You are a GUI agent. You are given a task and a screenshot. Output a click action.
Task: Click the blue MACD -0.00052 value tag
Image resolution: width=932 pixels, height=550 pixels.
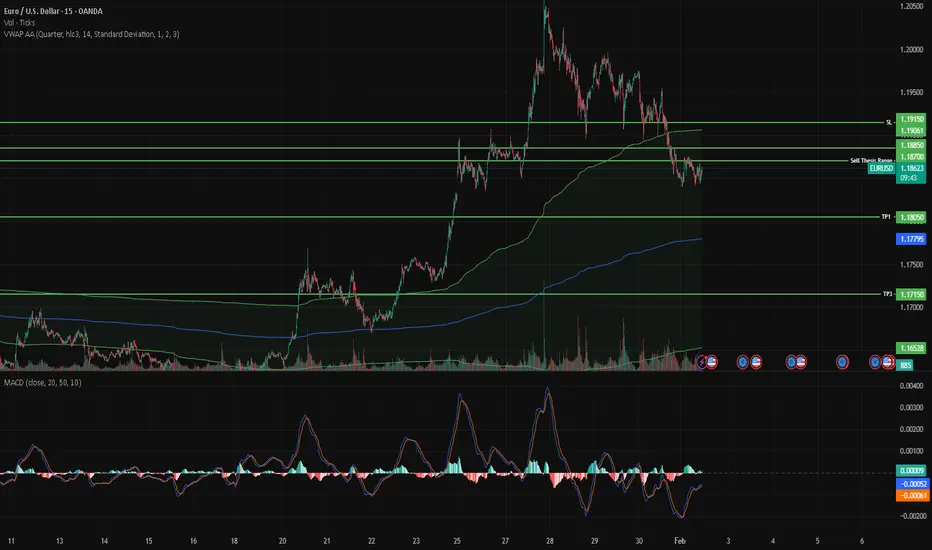(x=911, y=484)
